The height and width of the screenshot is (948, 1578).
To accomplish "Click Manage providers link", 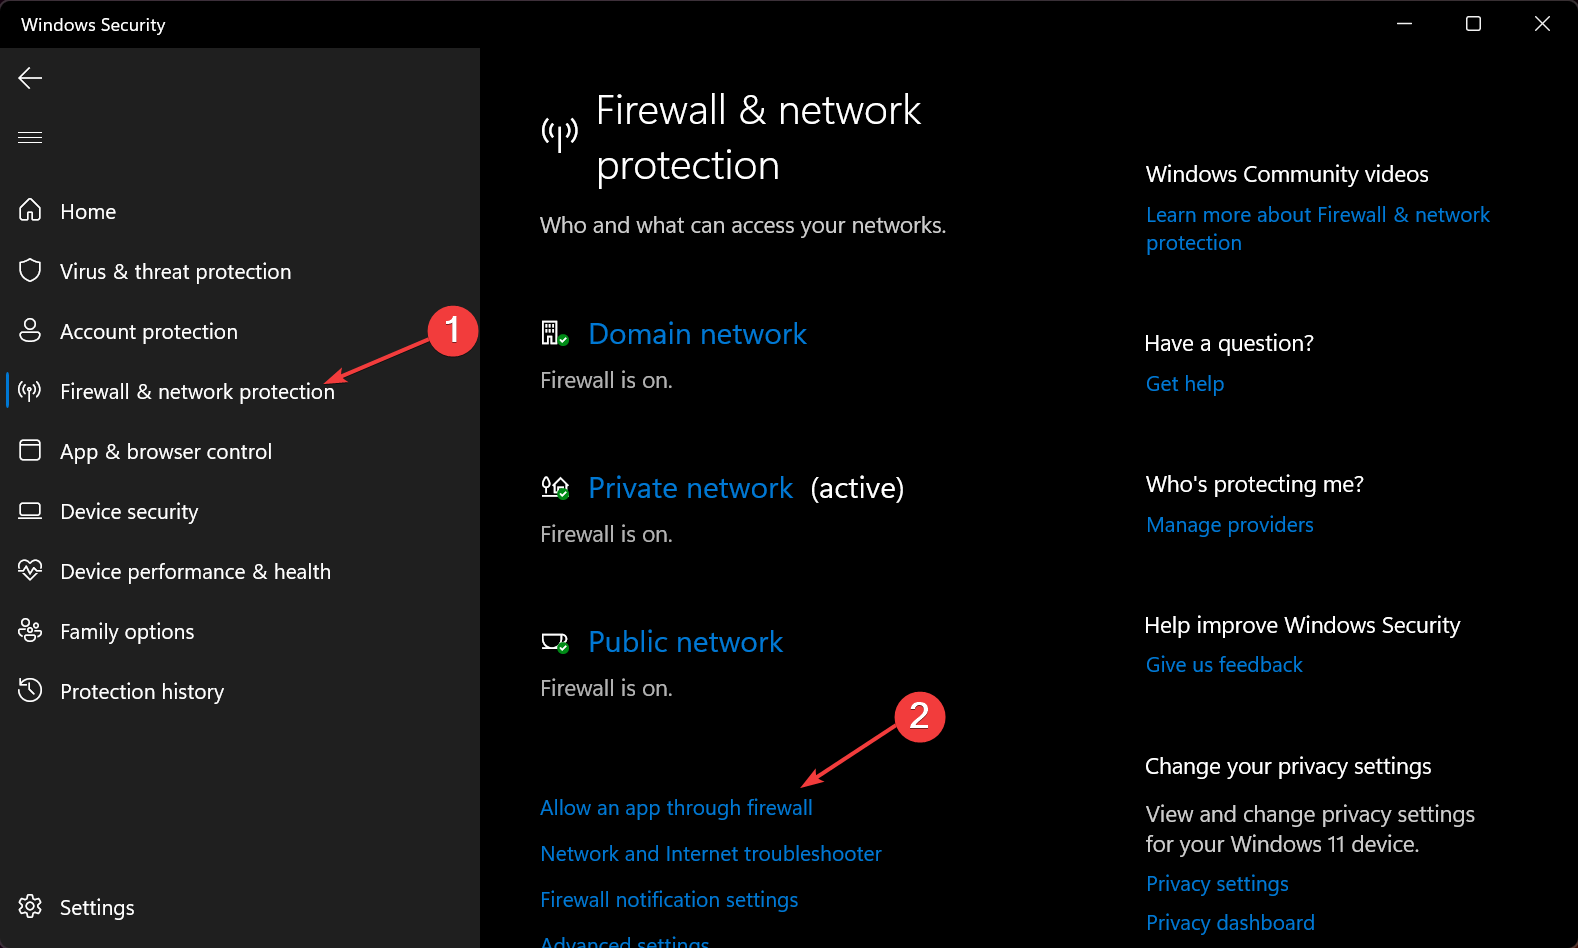I will [x=1229, y=524].
